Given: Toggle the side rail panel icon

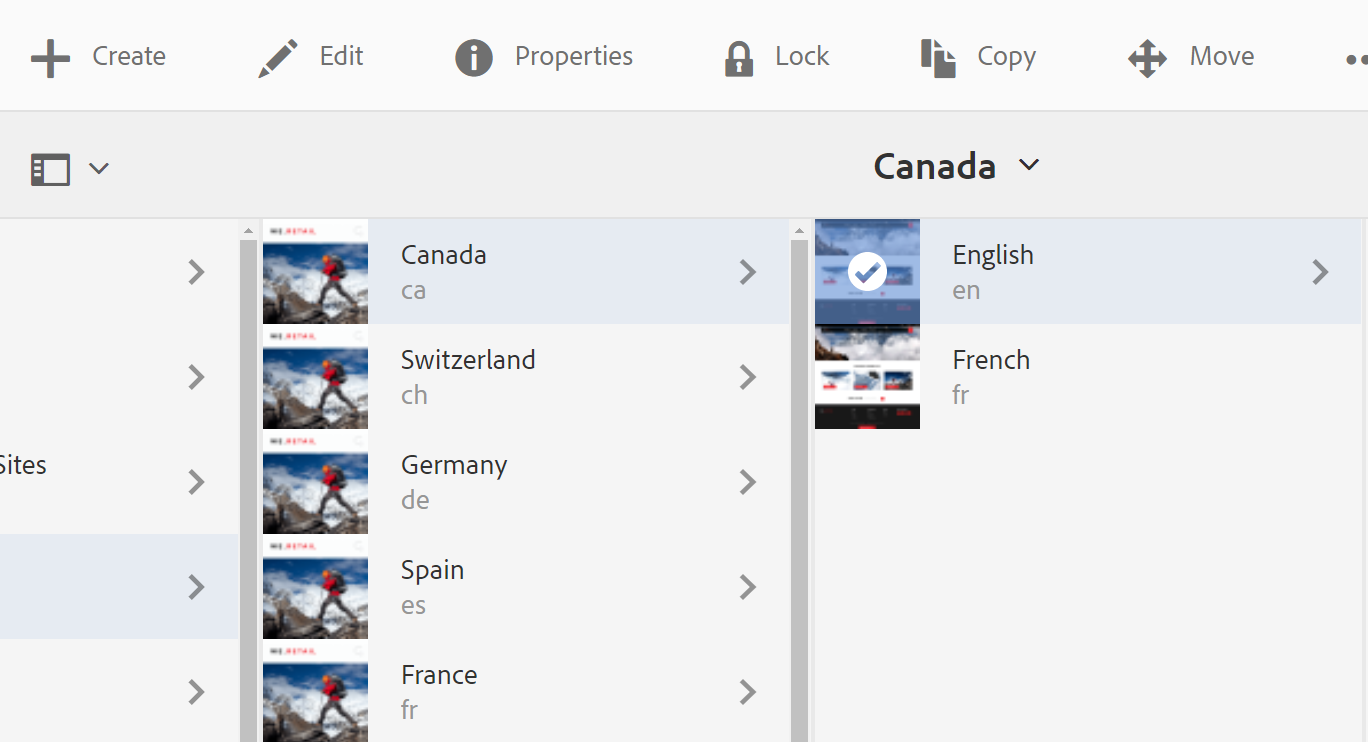Looking at the screenshot, I should pyautogui.click(x=50, y=169).
